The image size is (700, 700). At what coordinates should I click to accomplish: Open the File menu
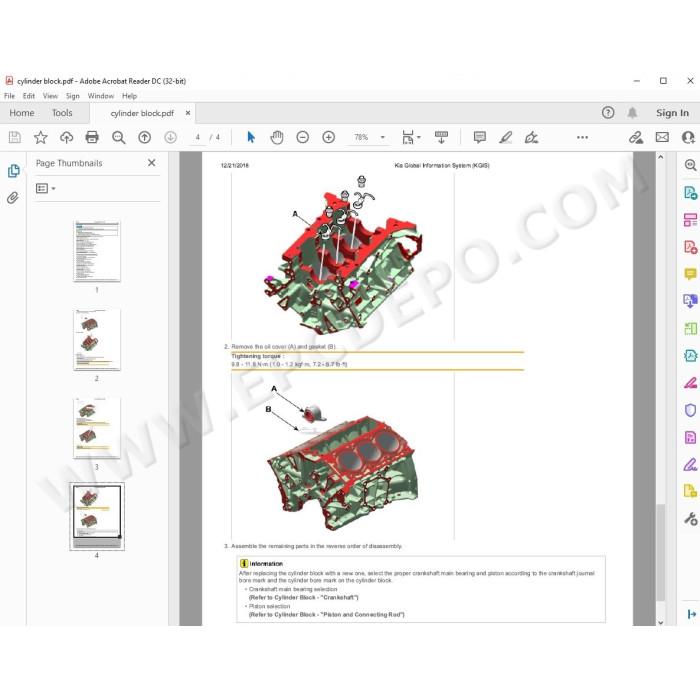(x=9, y=96)
